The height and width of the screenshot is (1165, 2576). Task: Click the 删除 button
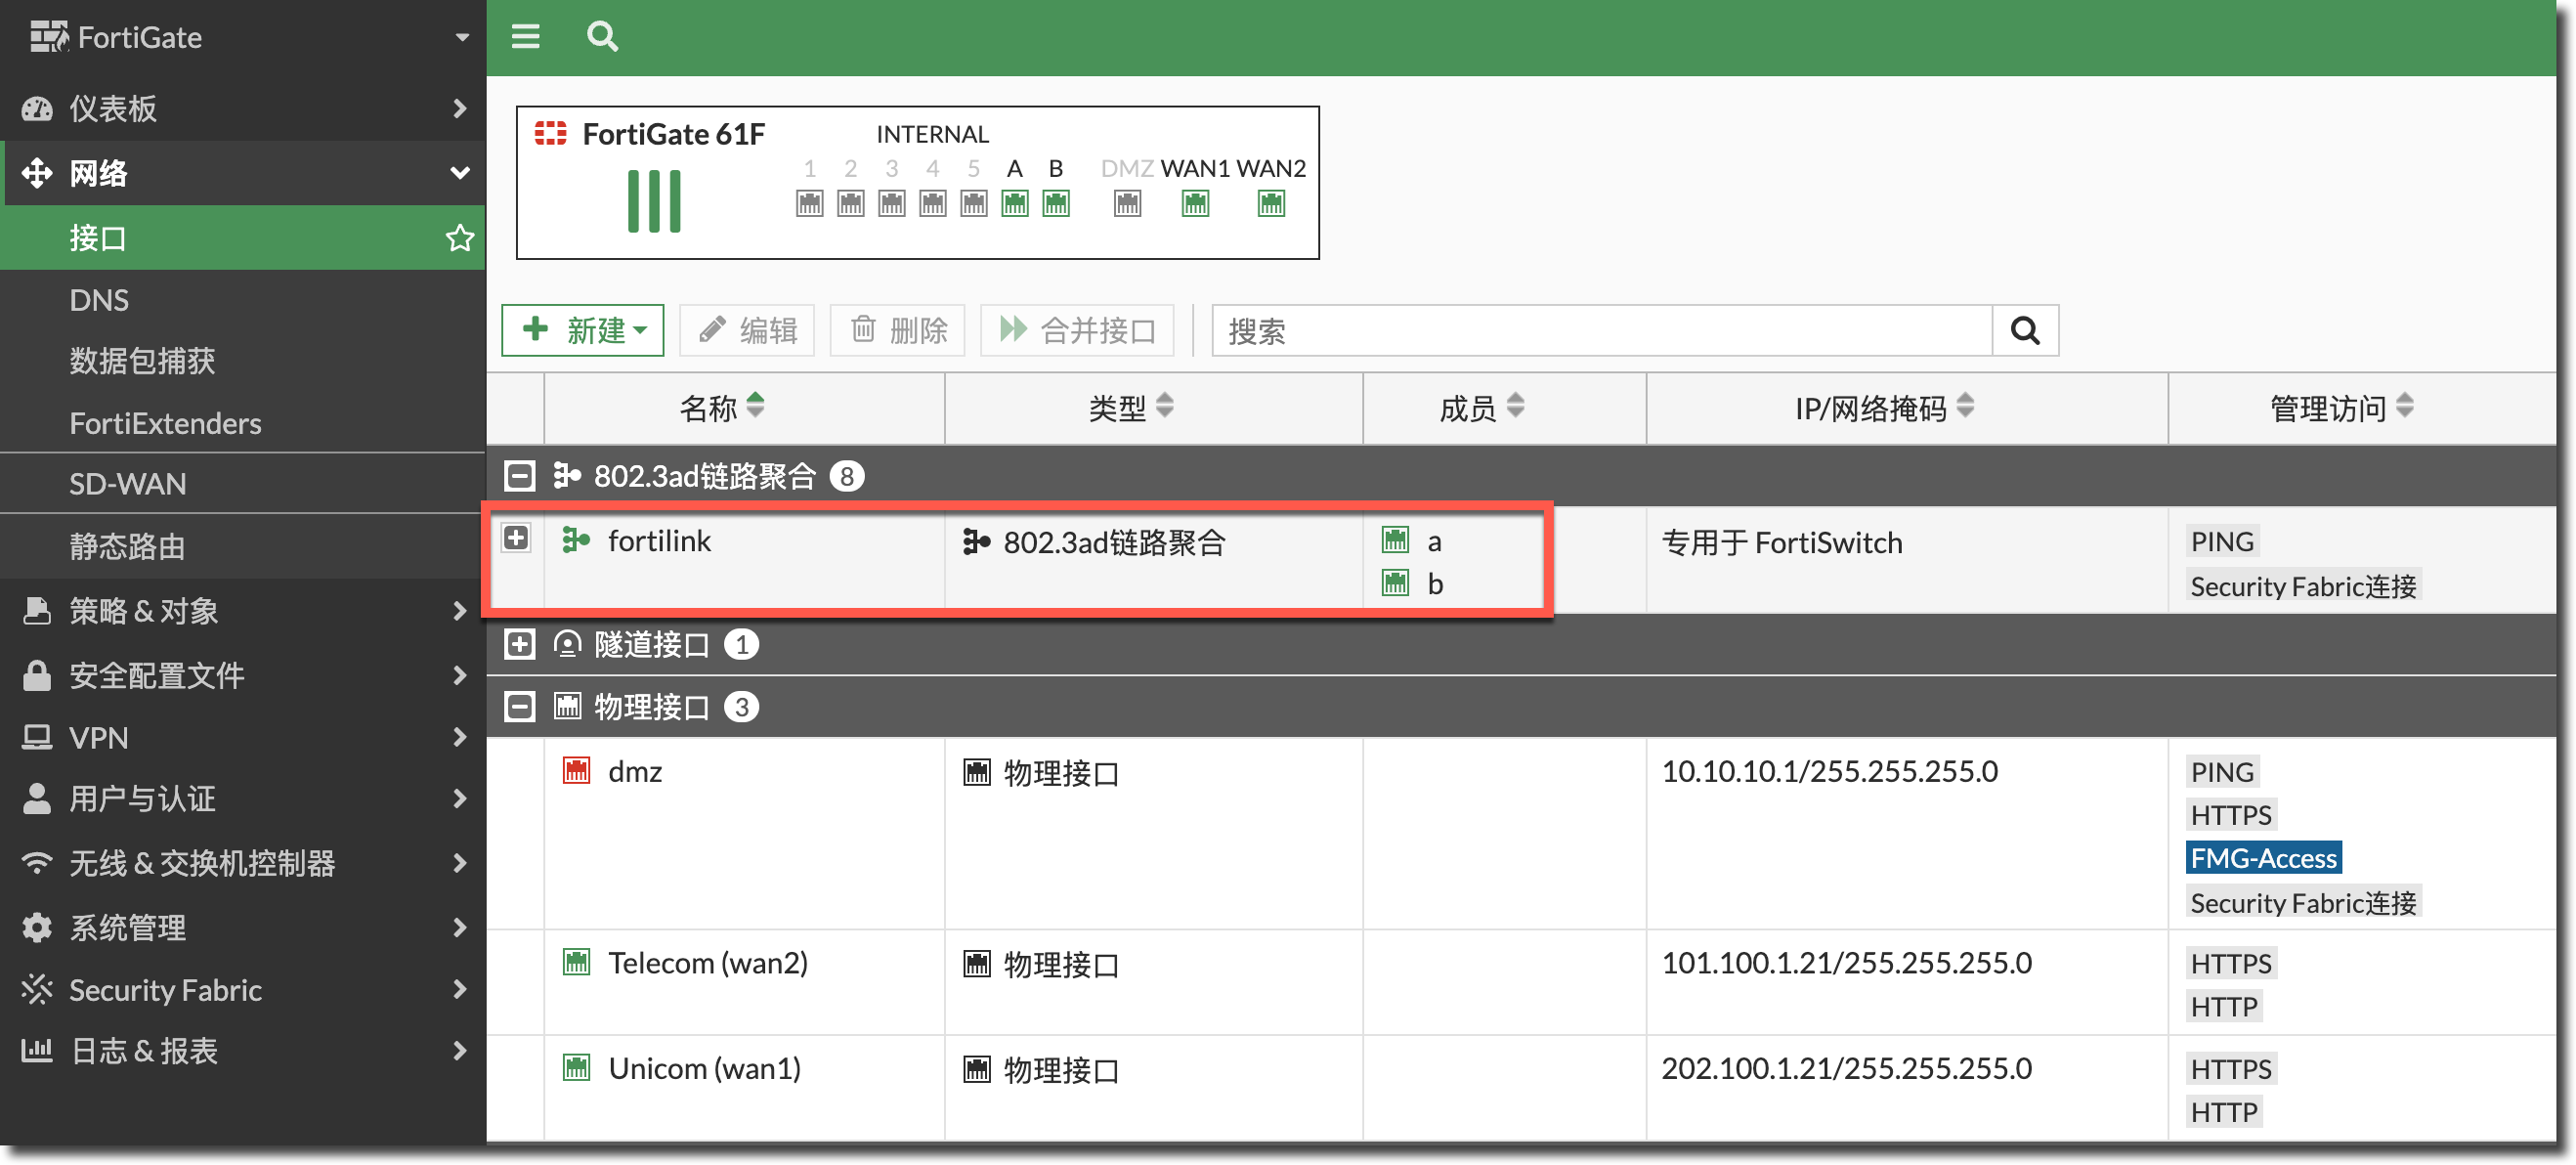click(898, 331)
